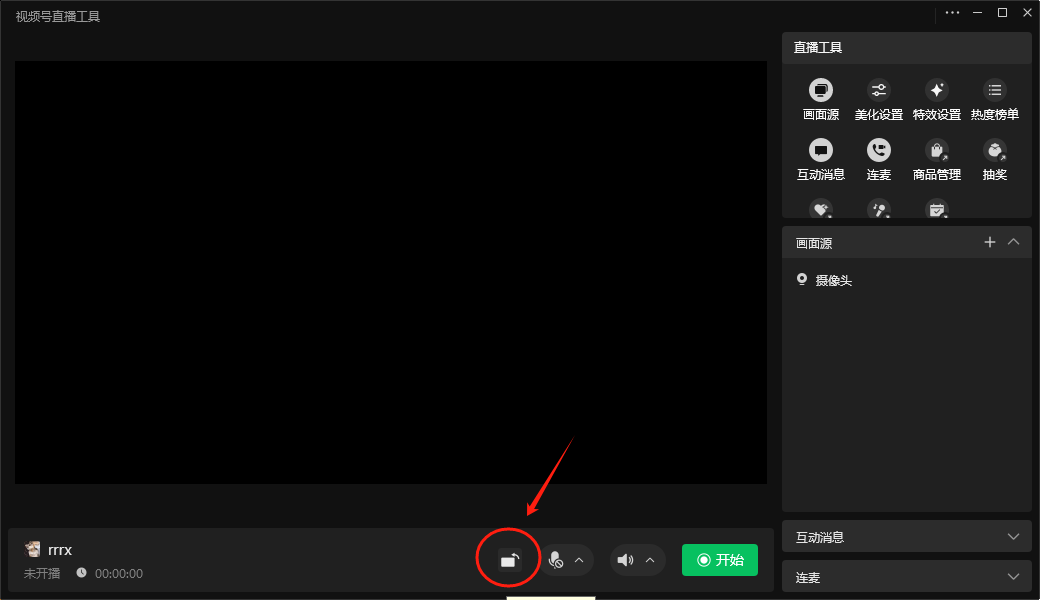Open the 热度榜单 ranking list
Screen dimensions: 1040x600
(x=994, y=99)
